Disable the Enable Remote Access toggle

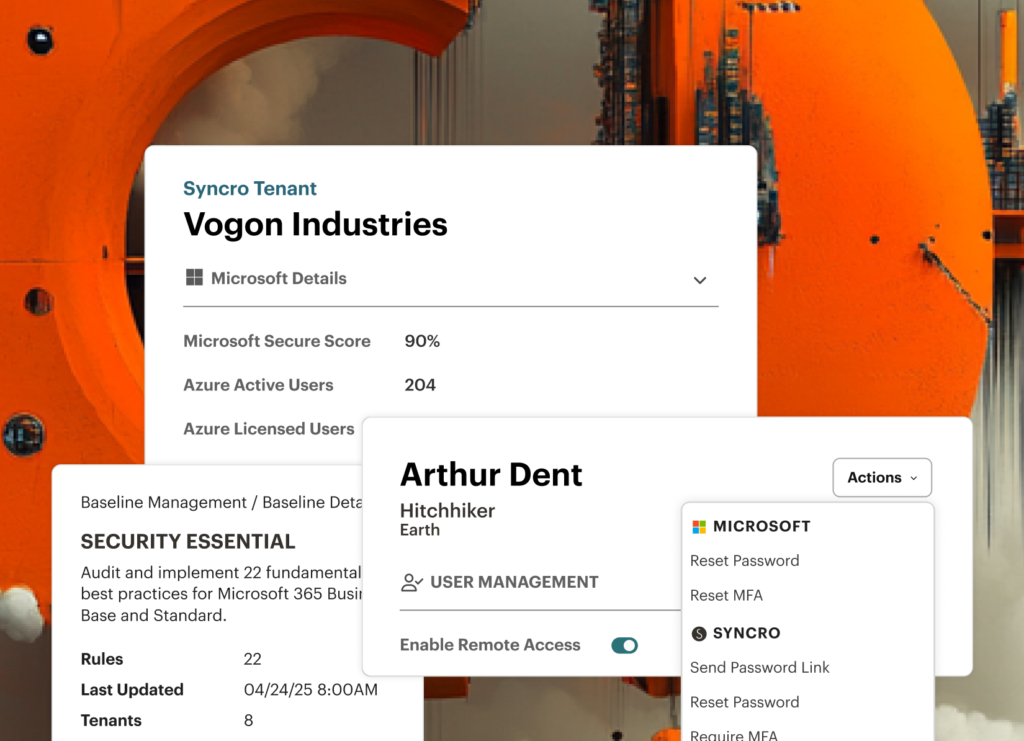[x=624, y=645]
